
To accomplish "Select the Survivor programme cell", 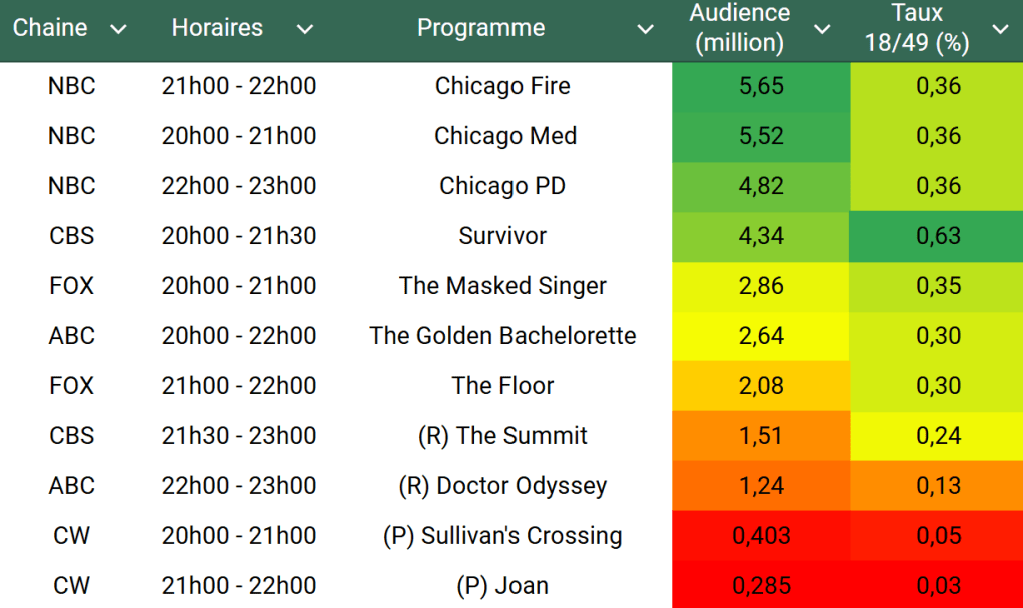I will 502,236.
